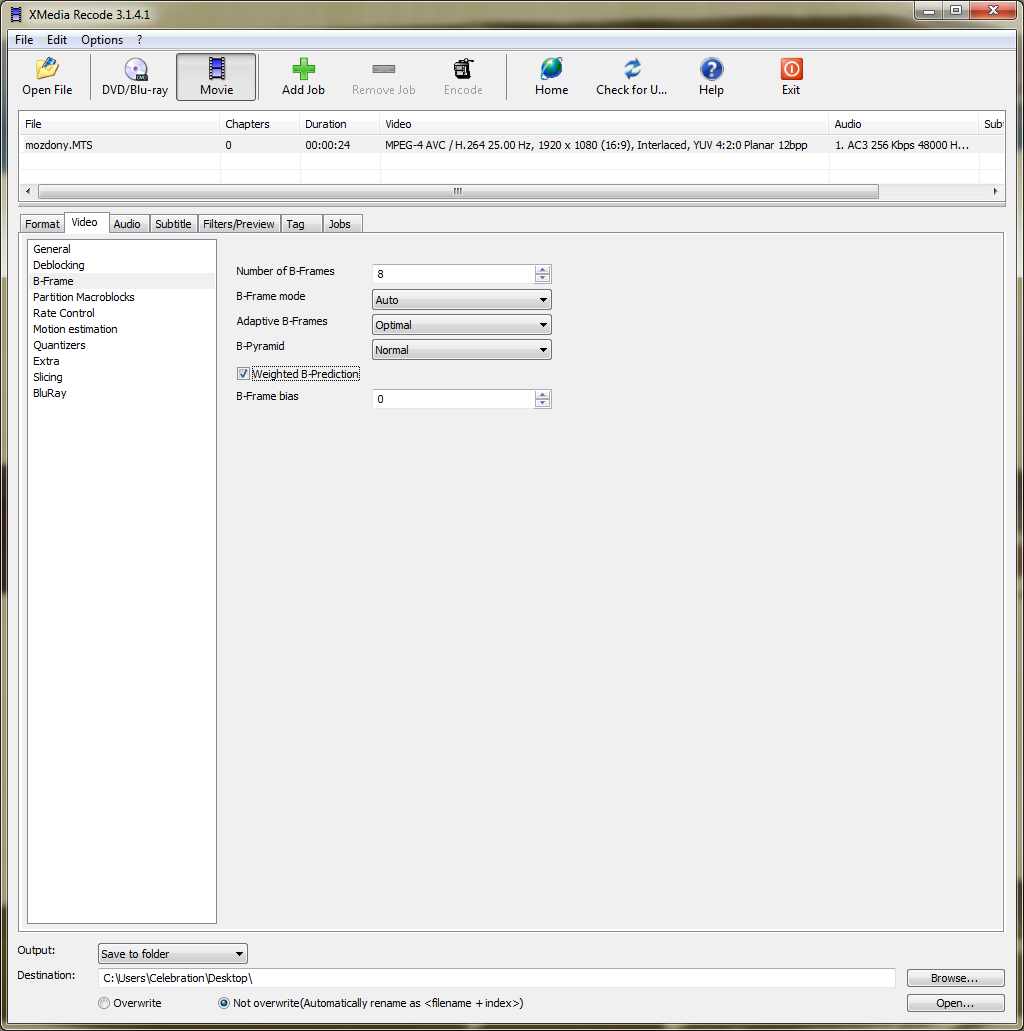The image size is (1024, 1031).
Task: Click the file list scroll right arrow
Action: coord(995,191)
